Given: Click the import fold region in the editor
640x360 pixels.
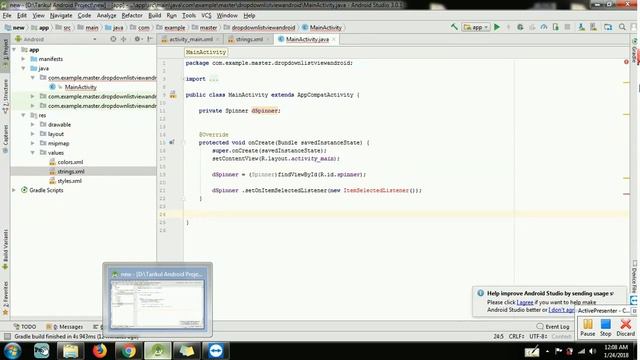Looking at the screenshot, I should [x=213, y=79].
